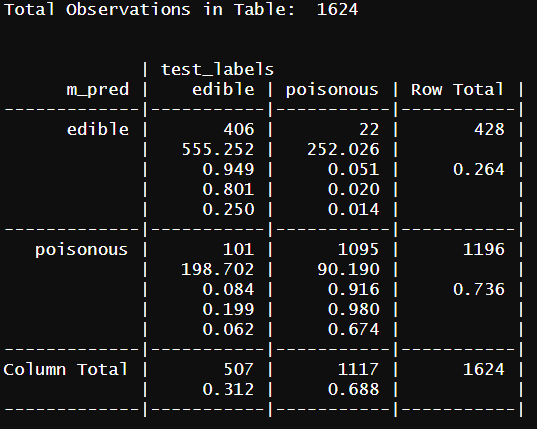Select the column total 1117

tap(359, 369)
